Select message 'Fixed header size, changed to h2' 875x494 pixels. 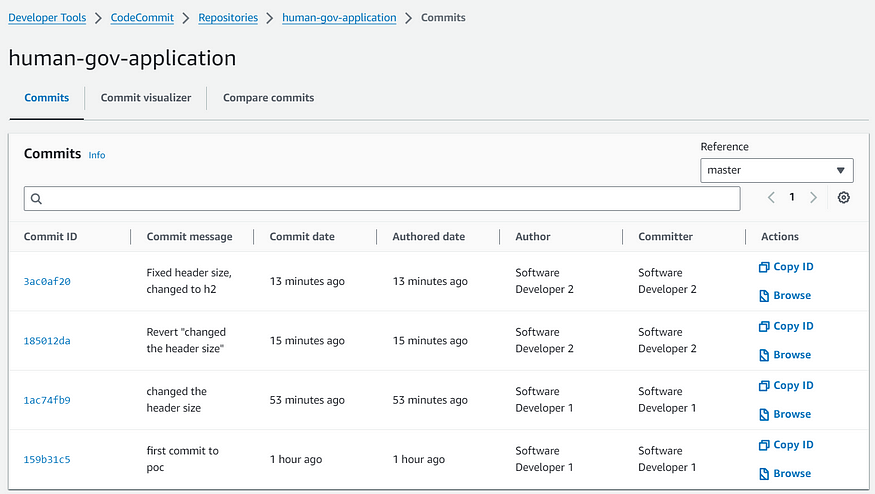coord(189,281)
